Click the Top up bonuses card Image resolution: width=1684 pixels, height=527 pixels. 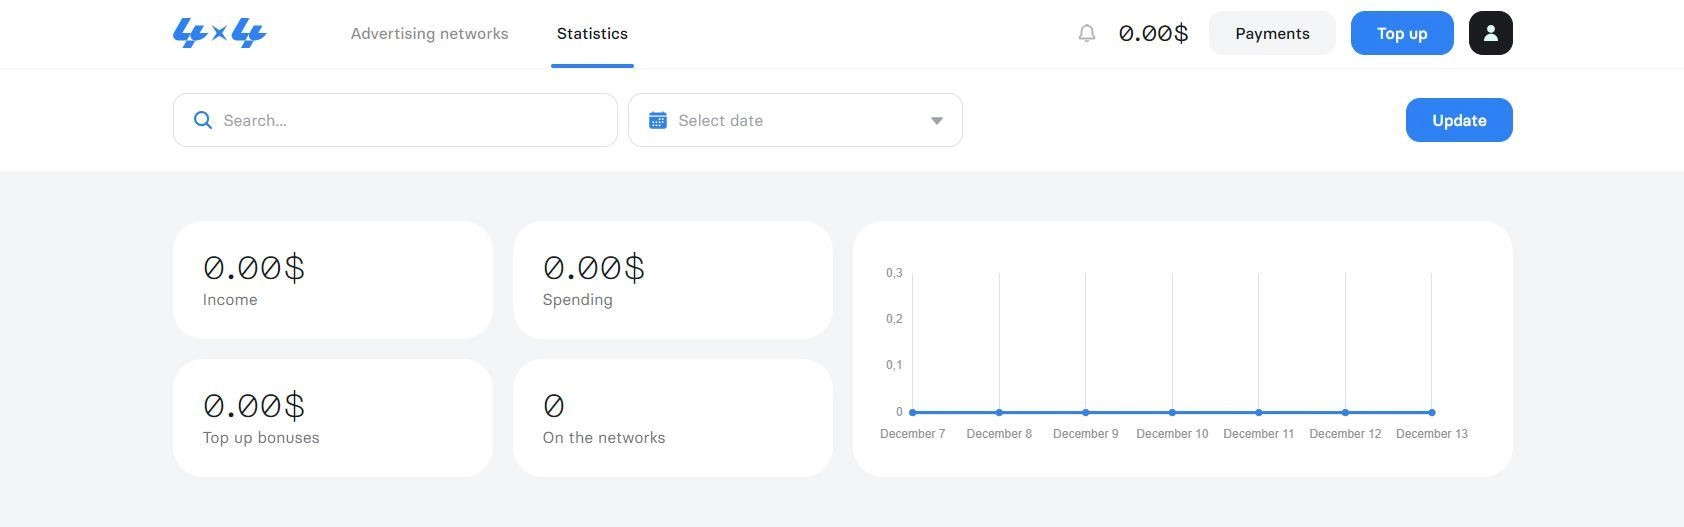pos(332,418)
